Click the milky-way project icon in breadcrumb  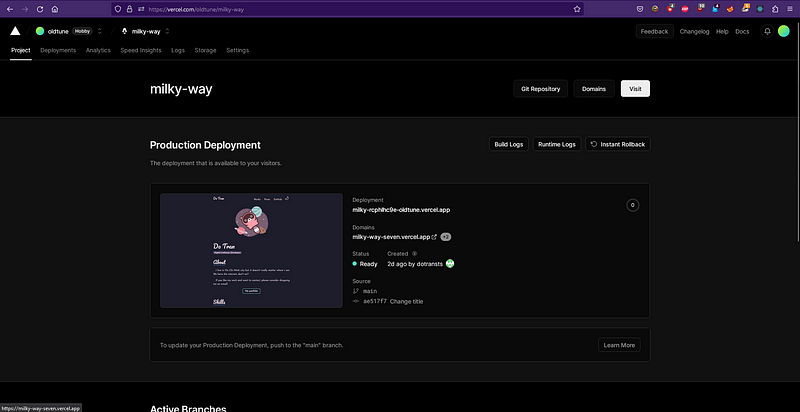tap(124, 31)
